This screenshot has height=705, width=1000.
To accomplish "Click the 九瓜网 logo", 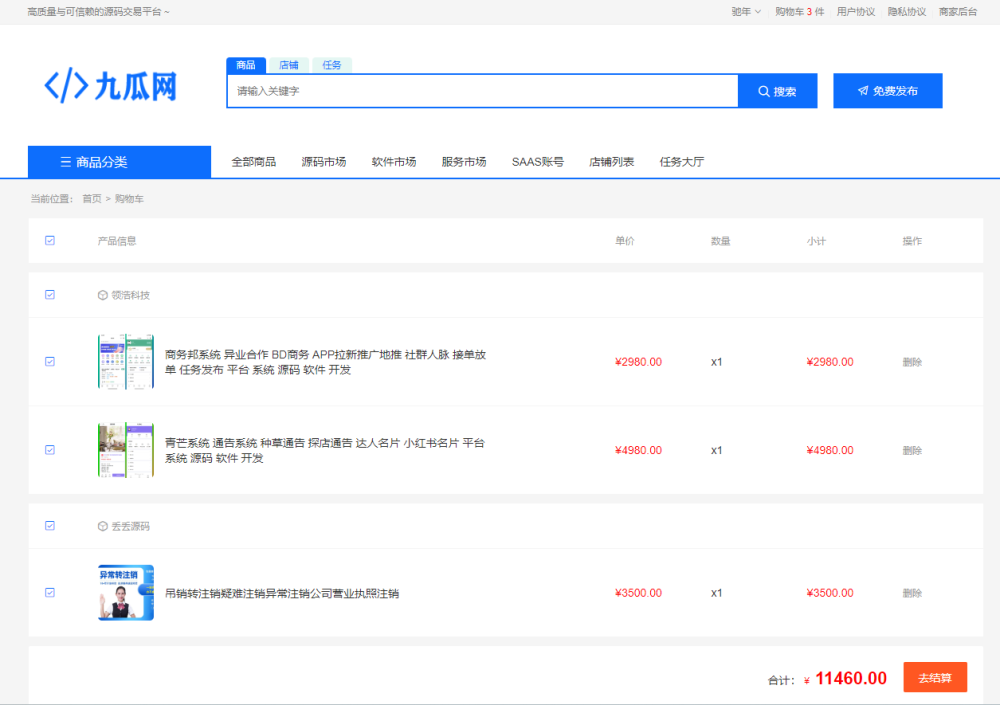I will pyautogui.click(x=110, y=87).
